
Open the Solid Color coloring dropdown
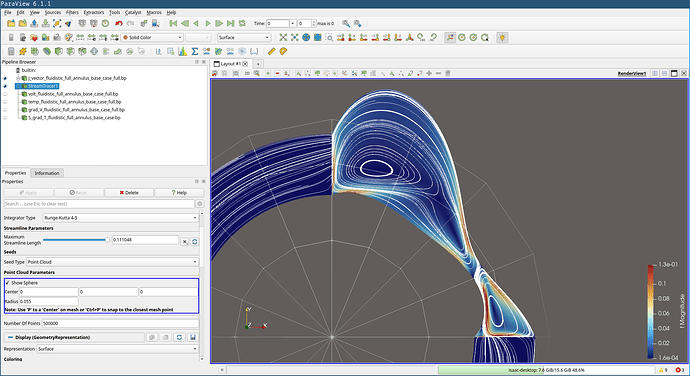[x=152, y=37]
